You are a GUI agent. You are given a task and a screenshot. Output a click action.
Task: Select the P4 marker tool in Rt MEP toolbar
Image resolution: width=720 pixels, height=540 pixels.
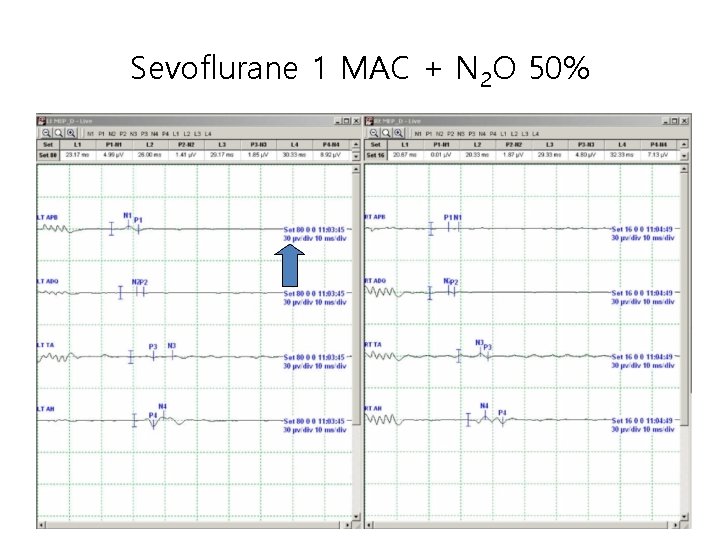[x=493, y=134]
